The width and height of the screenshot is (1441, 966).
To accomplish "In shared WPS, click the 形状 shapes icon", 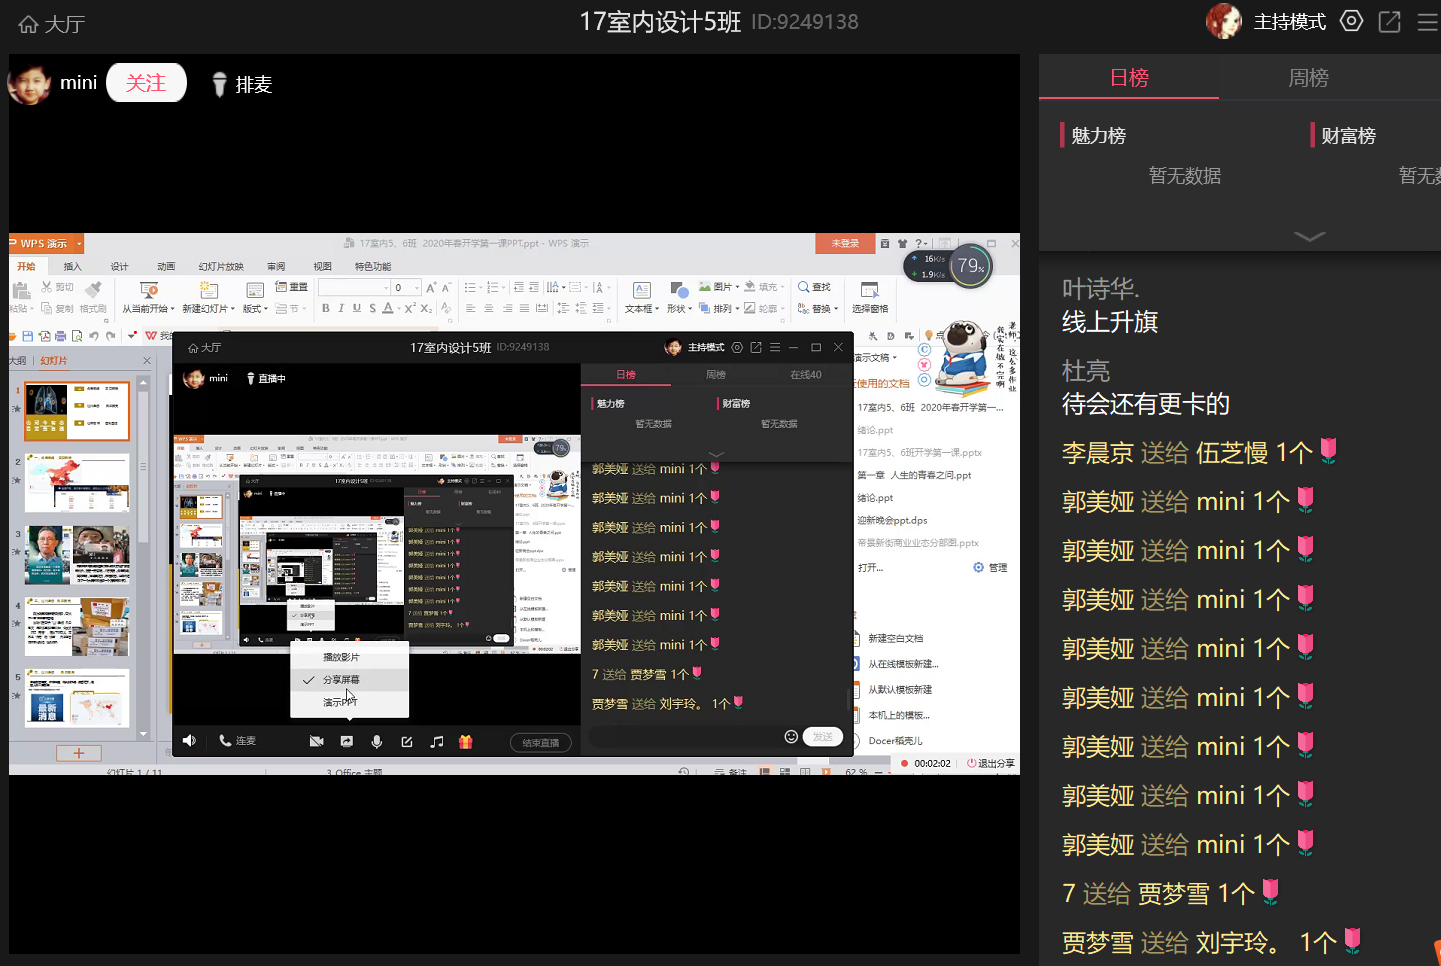I will coord(679,290).
